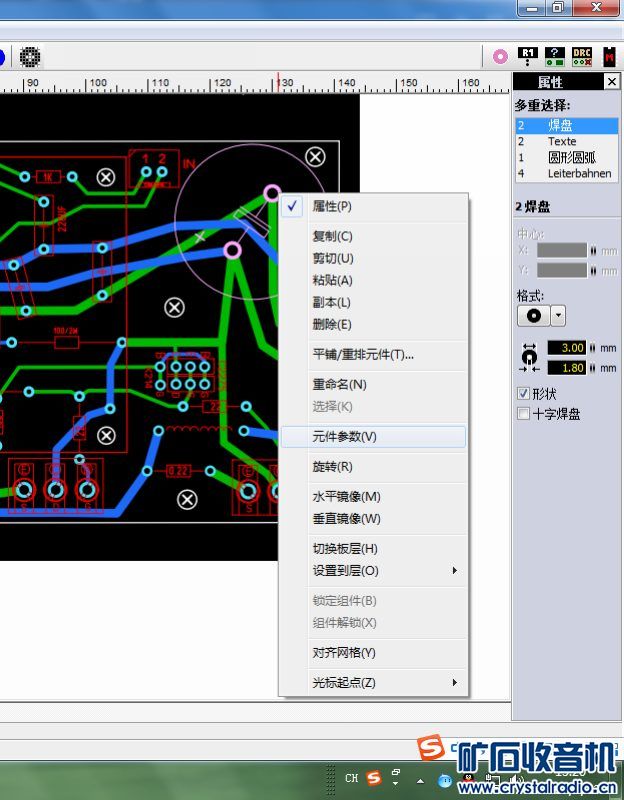This screenshot has width=624, height=800.
Task: Open 平铺/重排元件(T)... menu entry
Action: pos(373,354)
